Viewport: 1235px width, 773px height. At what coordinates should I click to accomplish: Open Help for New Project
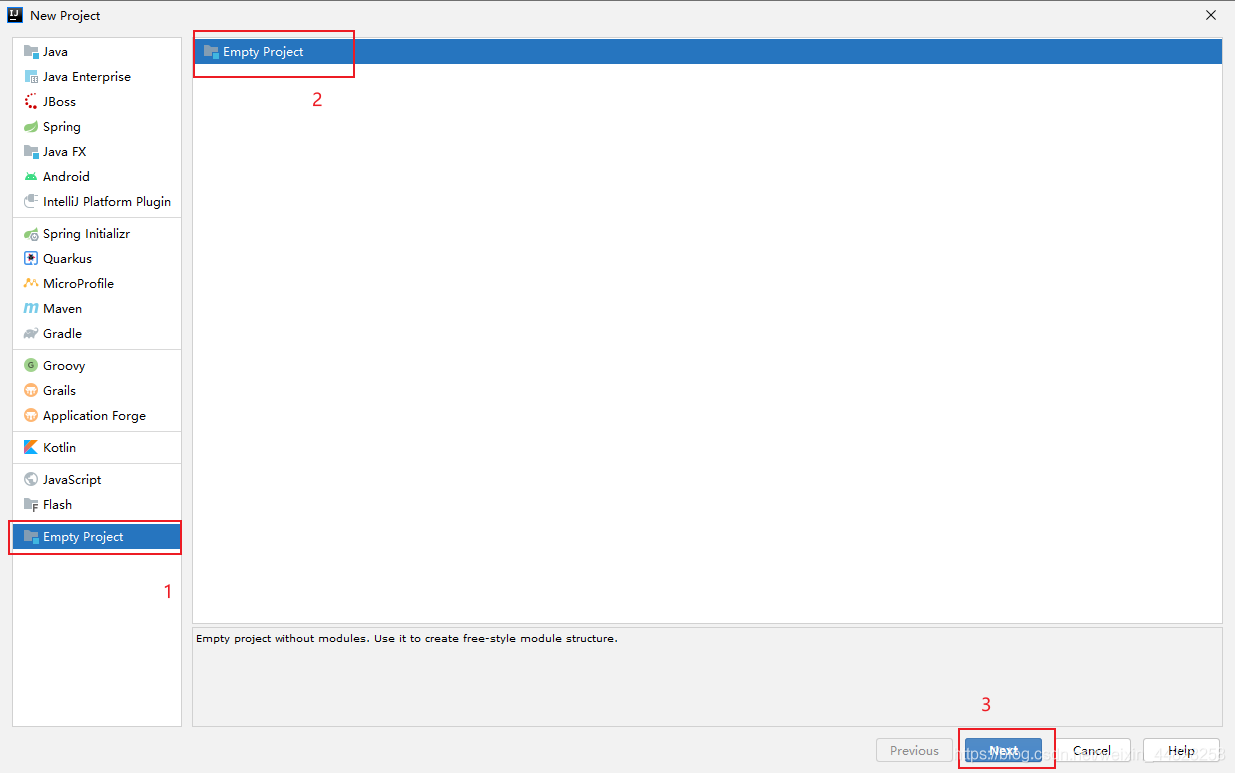pyautogui.click(x=1181, y=750)
